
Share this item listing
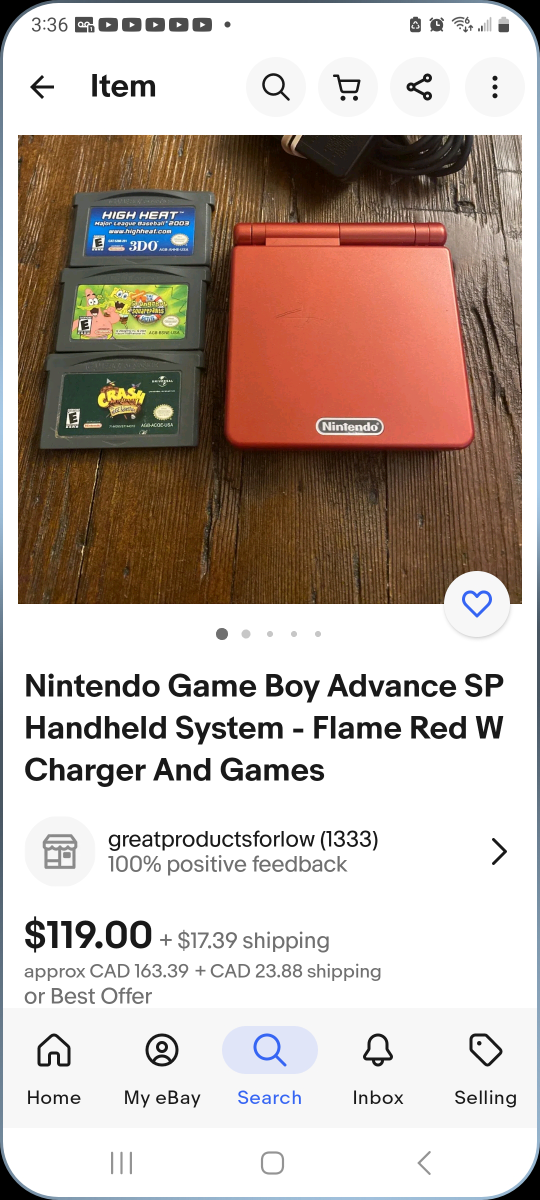[420, 87]
